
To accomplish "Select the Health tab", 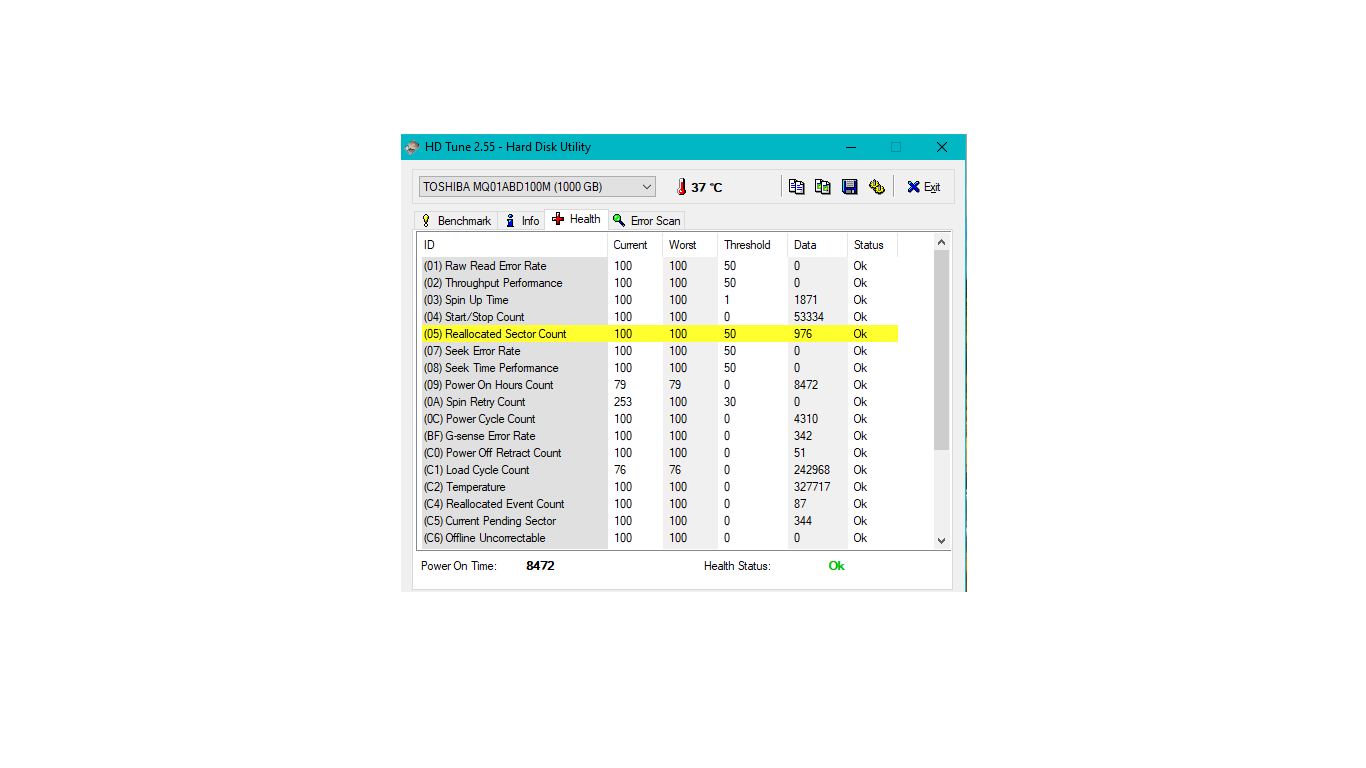I will (576, 219).
